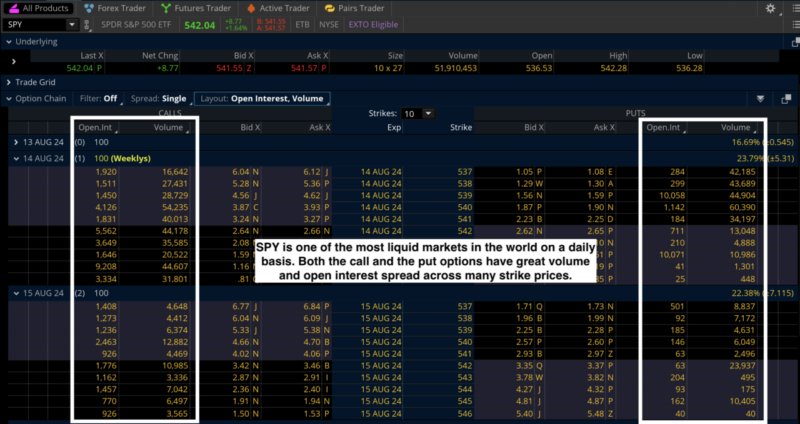The height and width of the screenshot is (424, 800).
Task: Click the call volume cell 12,882
Action: click(x=173, y=342)
